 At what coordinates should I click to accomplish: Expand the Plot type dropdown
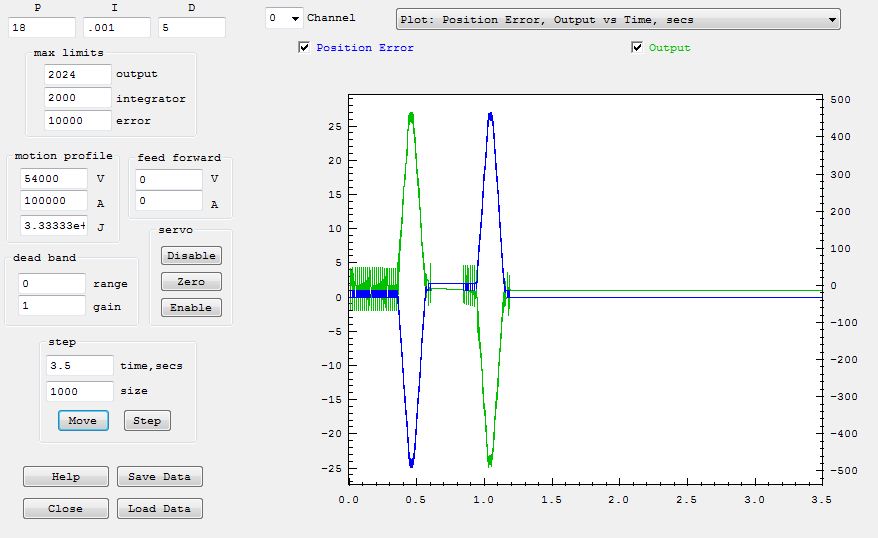click(x=832, y=19)
